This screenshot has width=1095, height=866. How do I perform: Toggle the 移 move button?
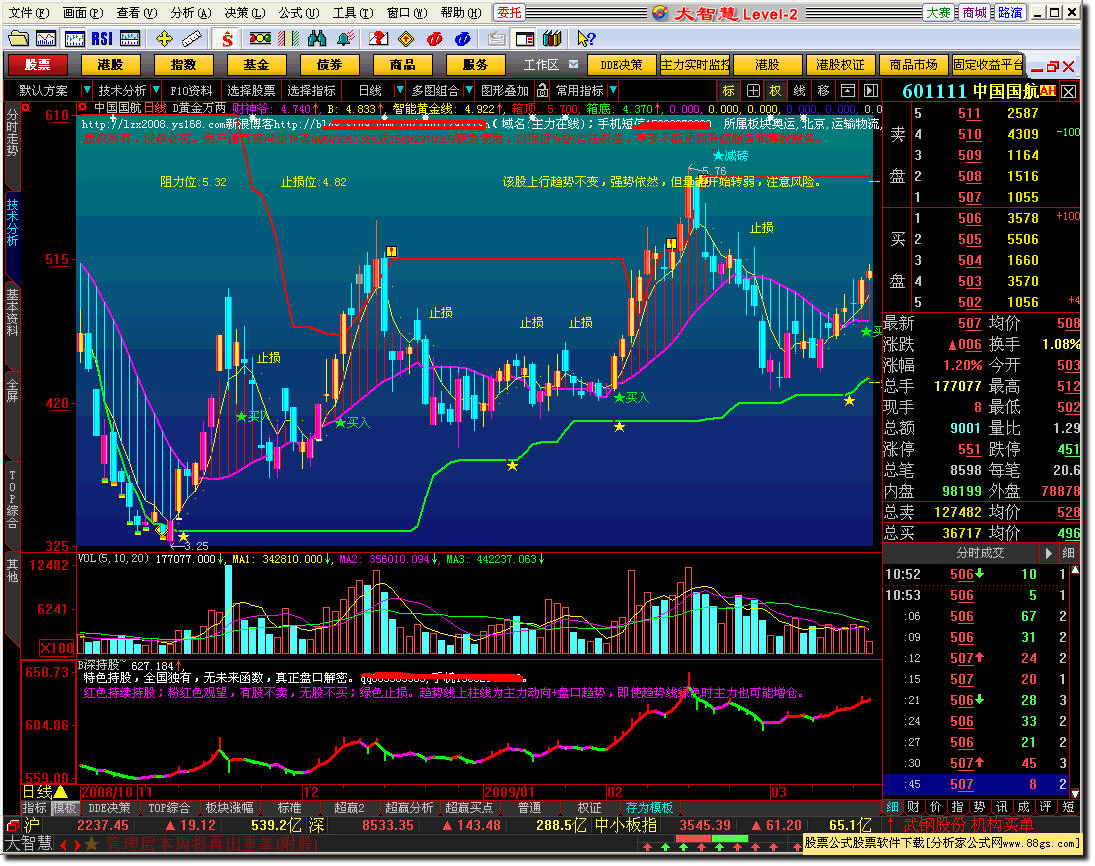click(x=823, y=90)
